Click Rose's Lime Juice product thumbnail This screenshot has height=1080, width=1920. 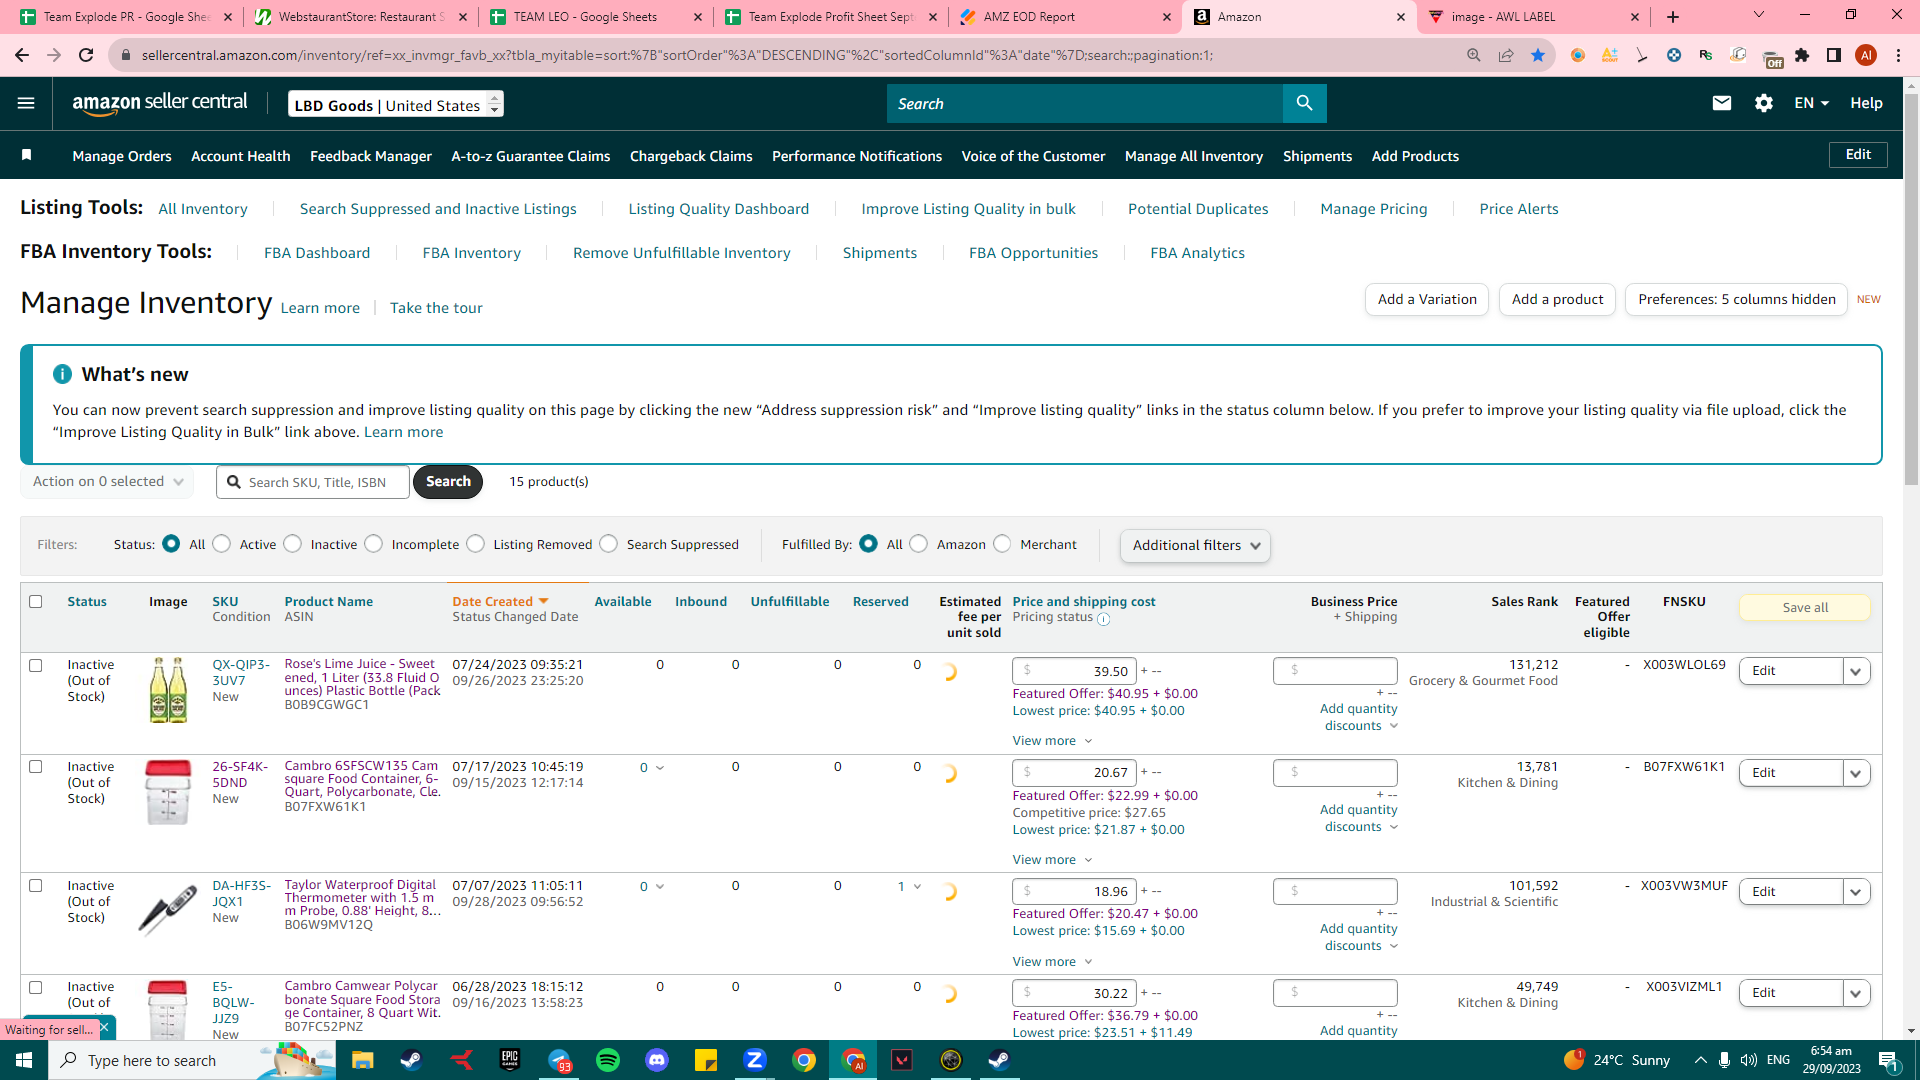click(x=168, y=690)
